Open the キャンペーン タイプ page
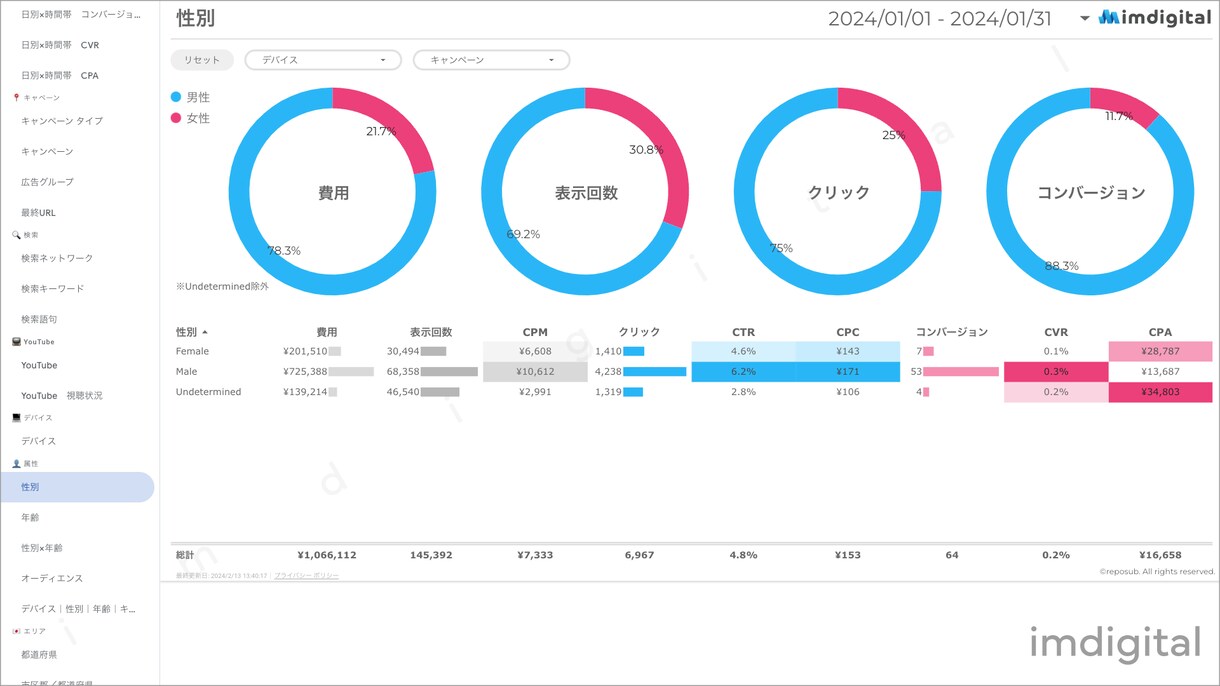This screenshot has height=686, width=1220. pos(62,121)
